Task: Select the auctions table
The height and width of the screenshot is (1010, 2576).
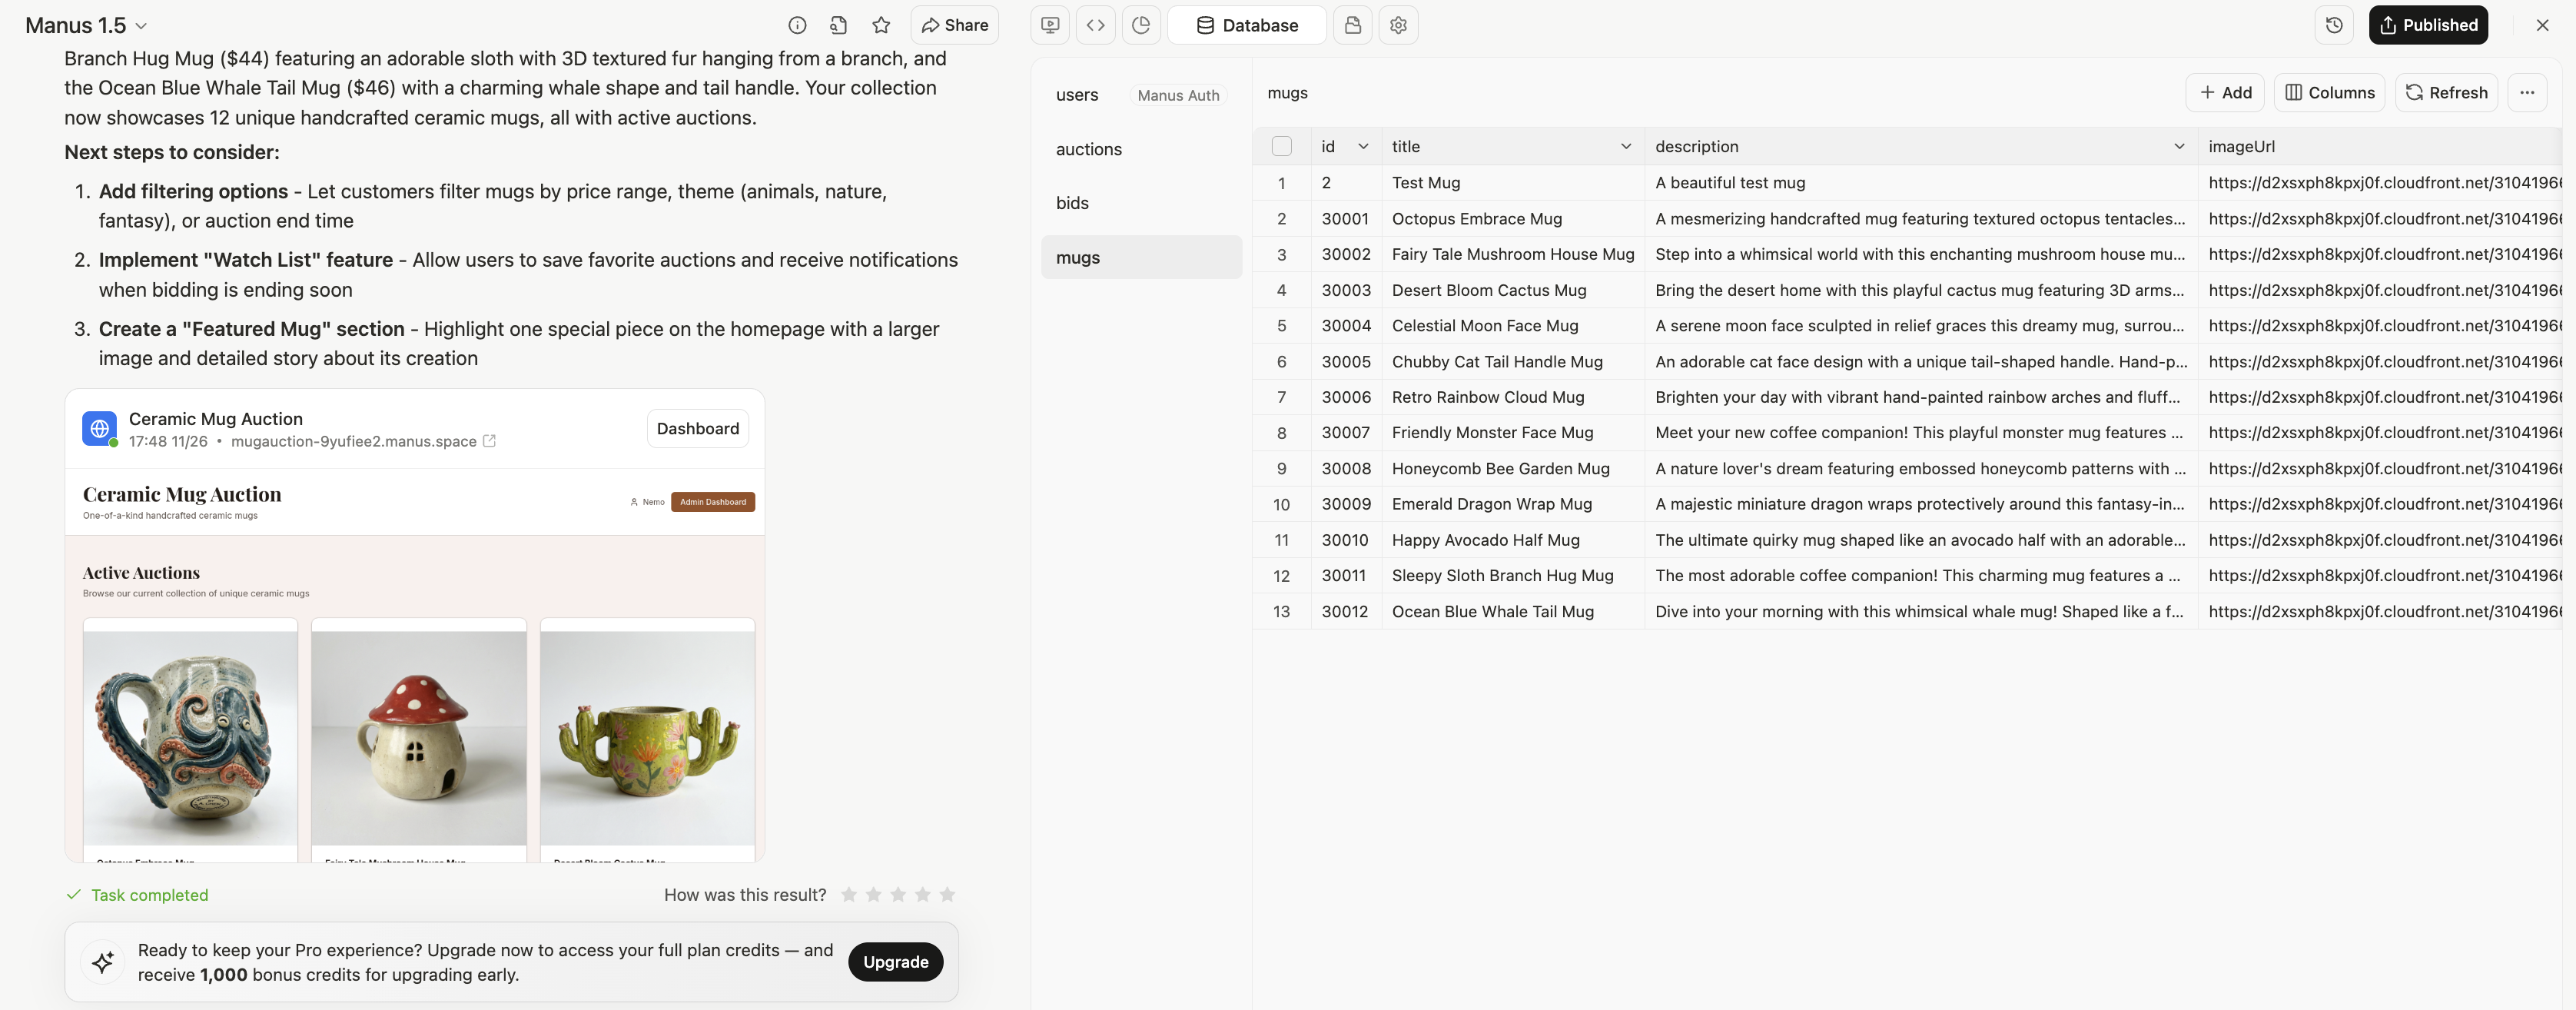Action: click(x=1089, y=149)
